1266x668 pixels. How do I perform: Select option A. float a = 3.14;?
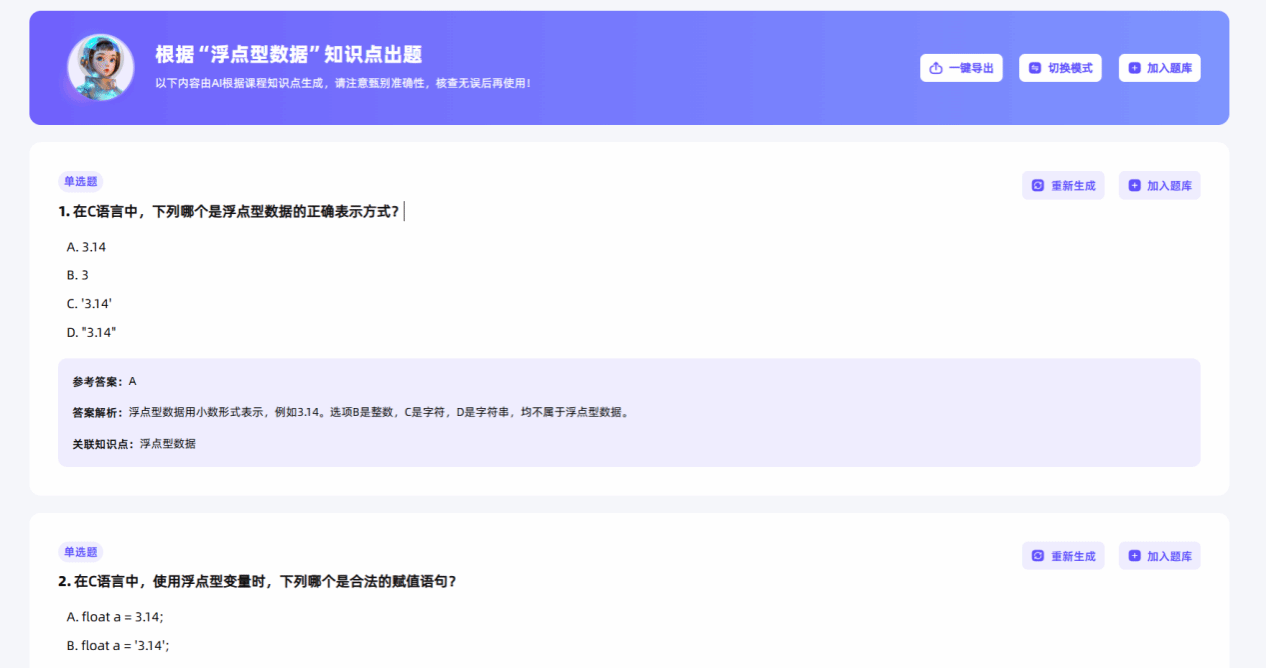coord(115,617)
